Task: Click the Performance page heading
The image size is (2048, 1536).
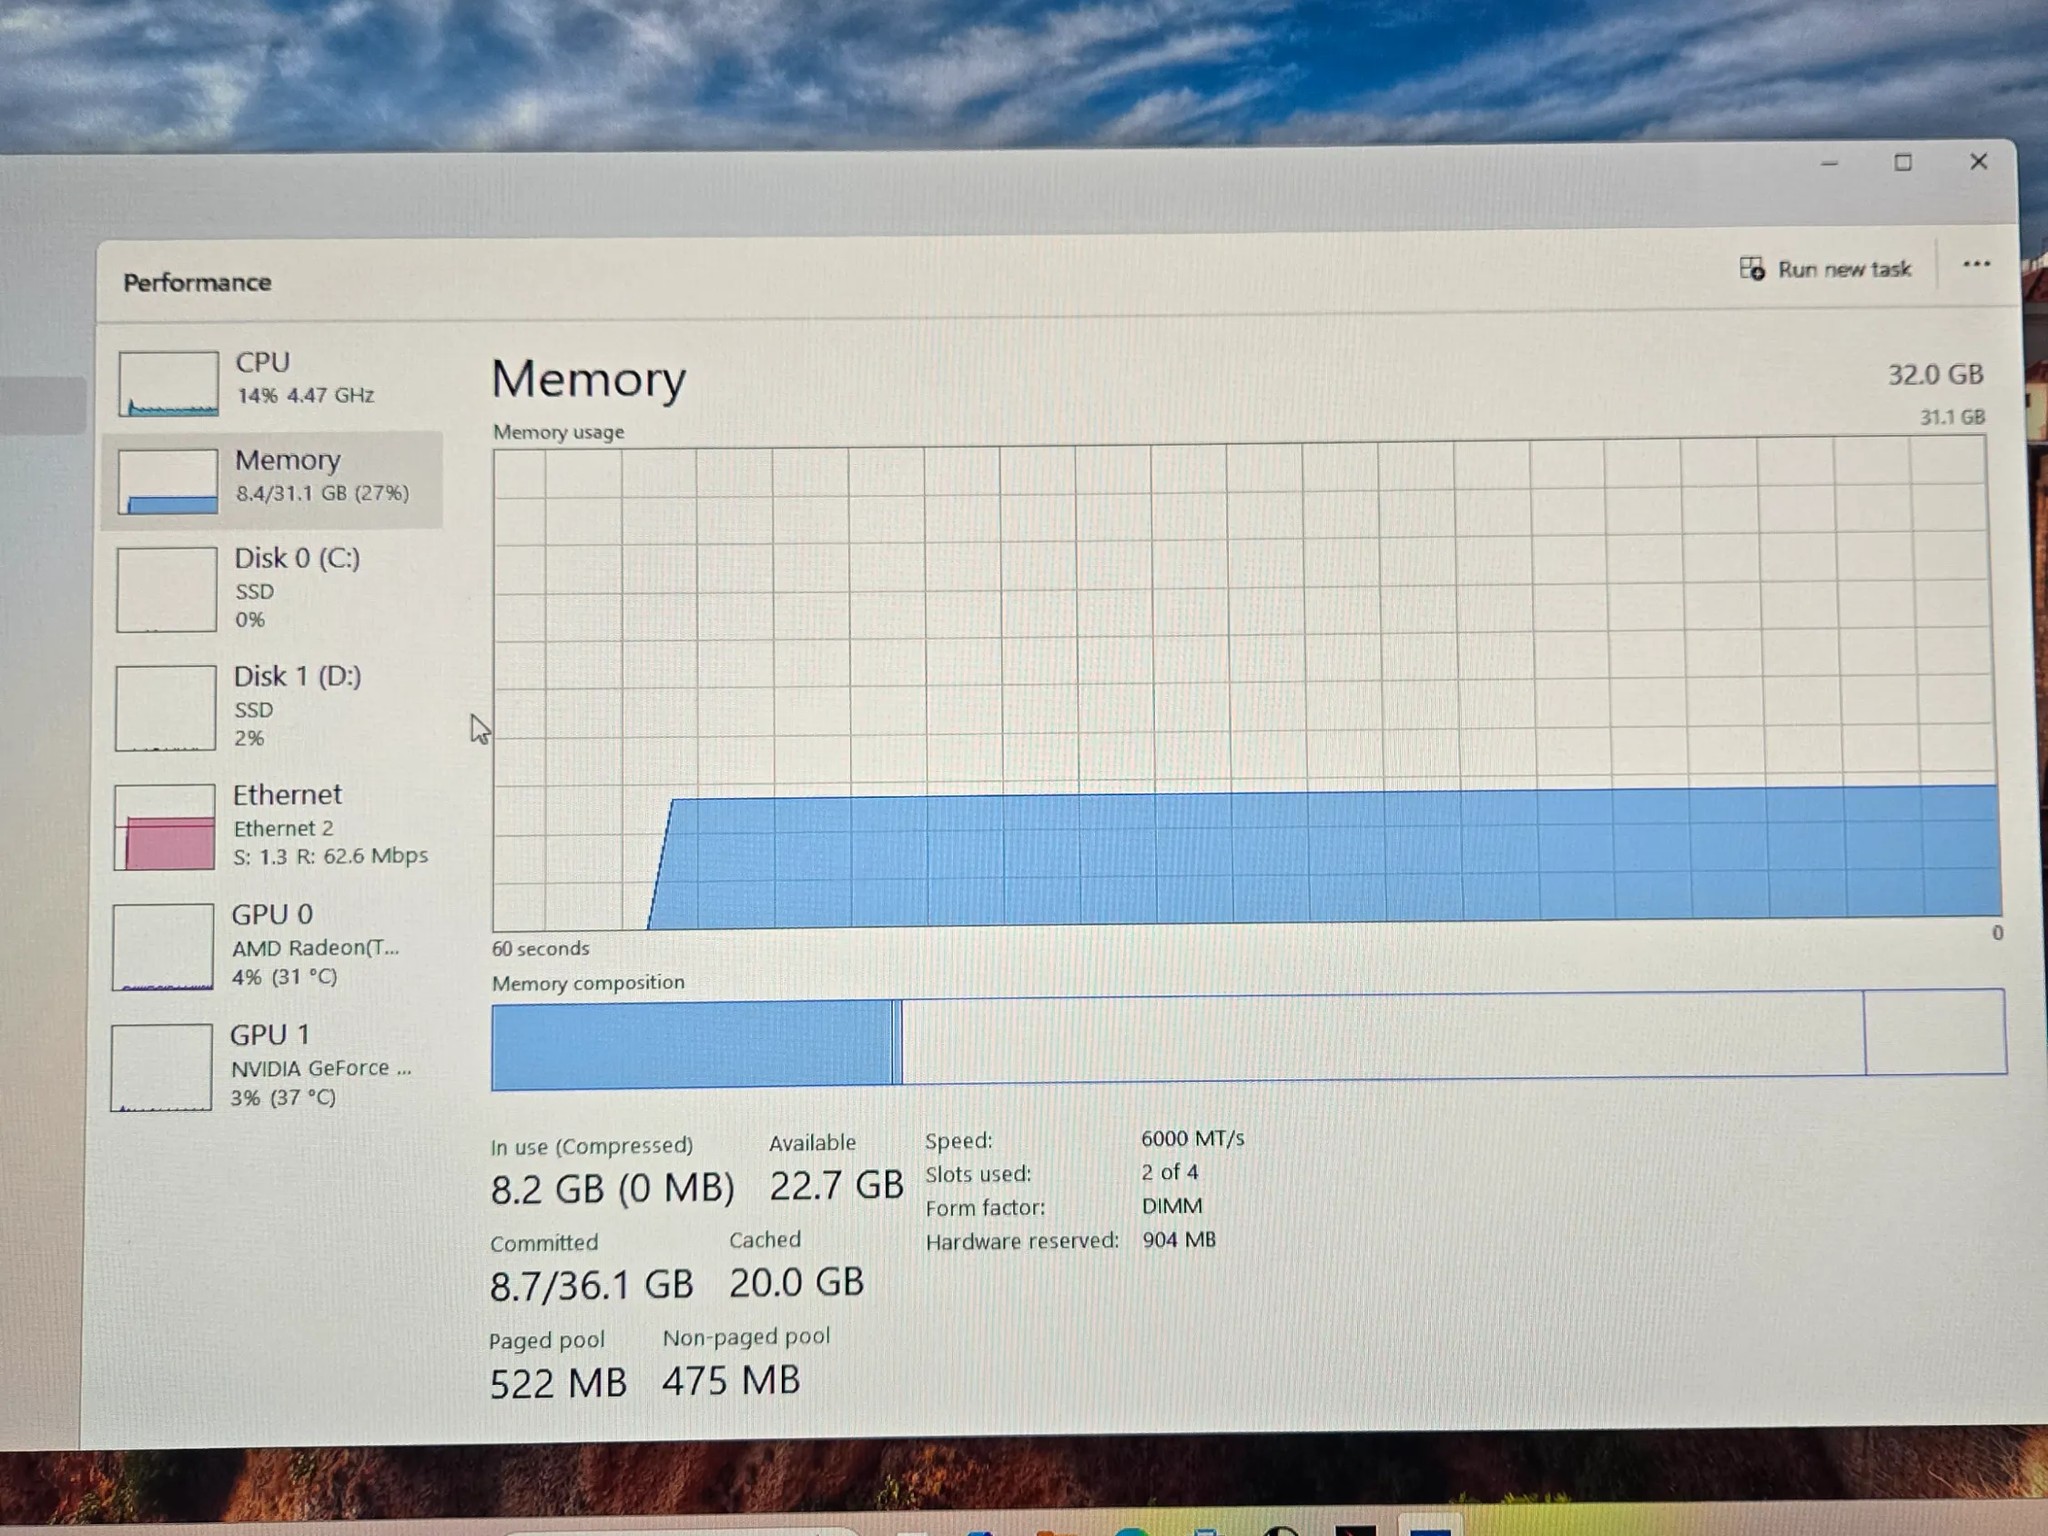Action: point(197,283)
